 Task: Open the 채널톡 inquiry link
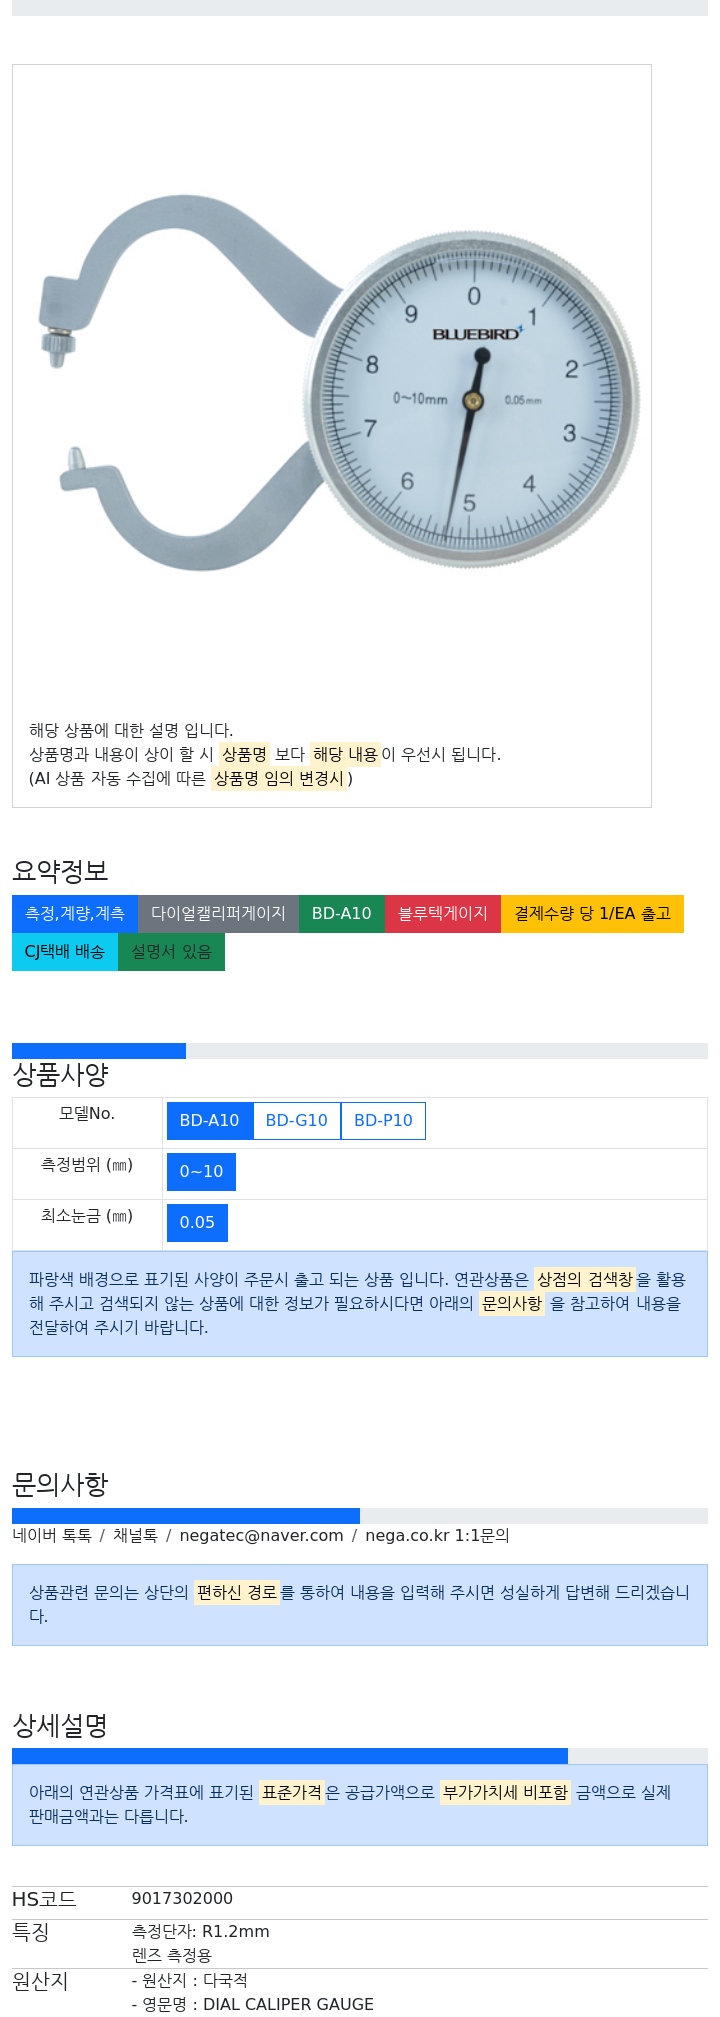coord(135,1535)
